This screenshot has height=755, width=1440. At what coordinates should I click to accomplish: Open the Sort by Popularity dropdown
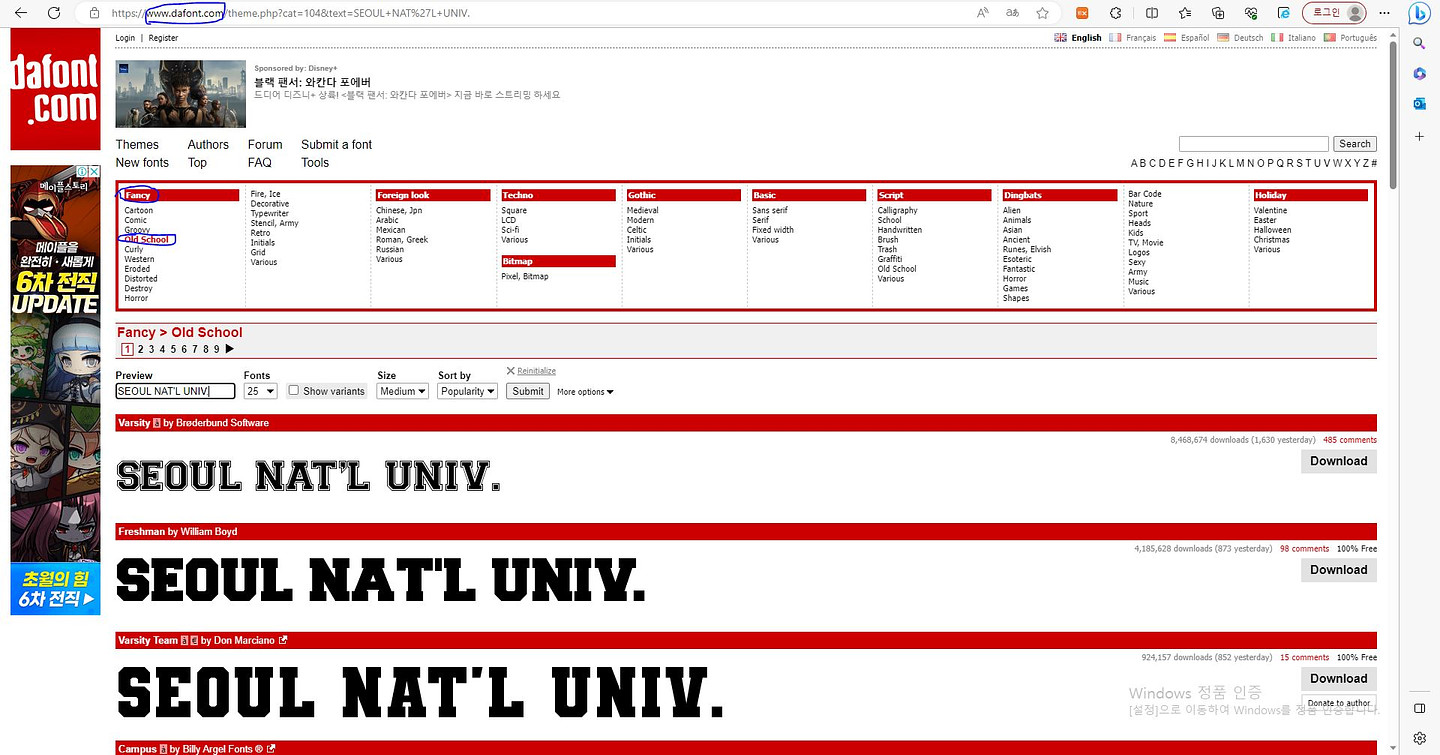(467, 392)
